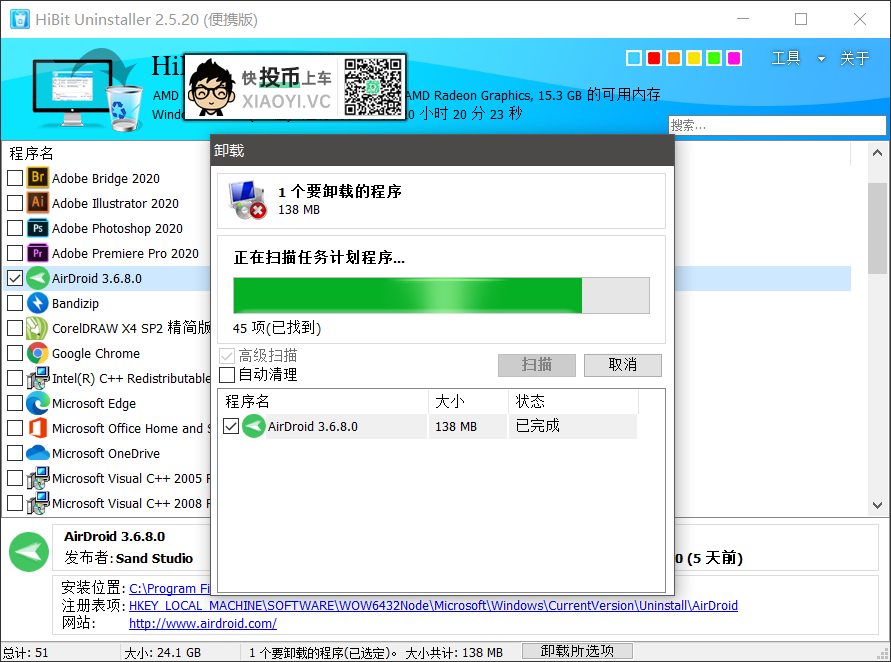
Task: Click the Adobe Premiere Pro 2020 icon
Action: pyautogui.click(x=38, y=253)
